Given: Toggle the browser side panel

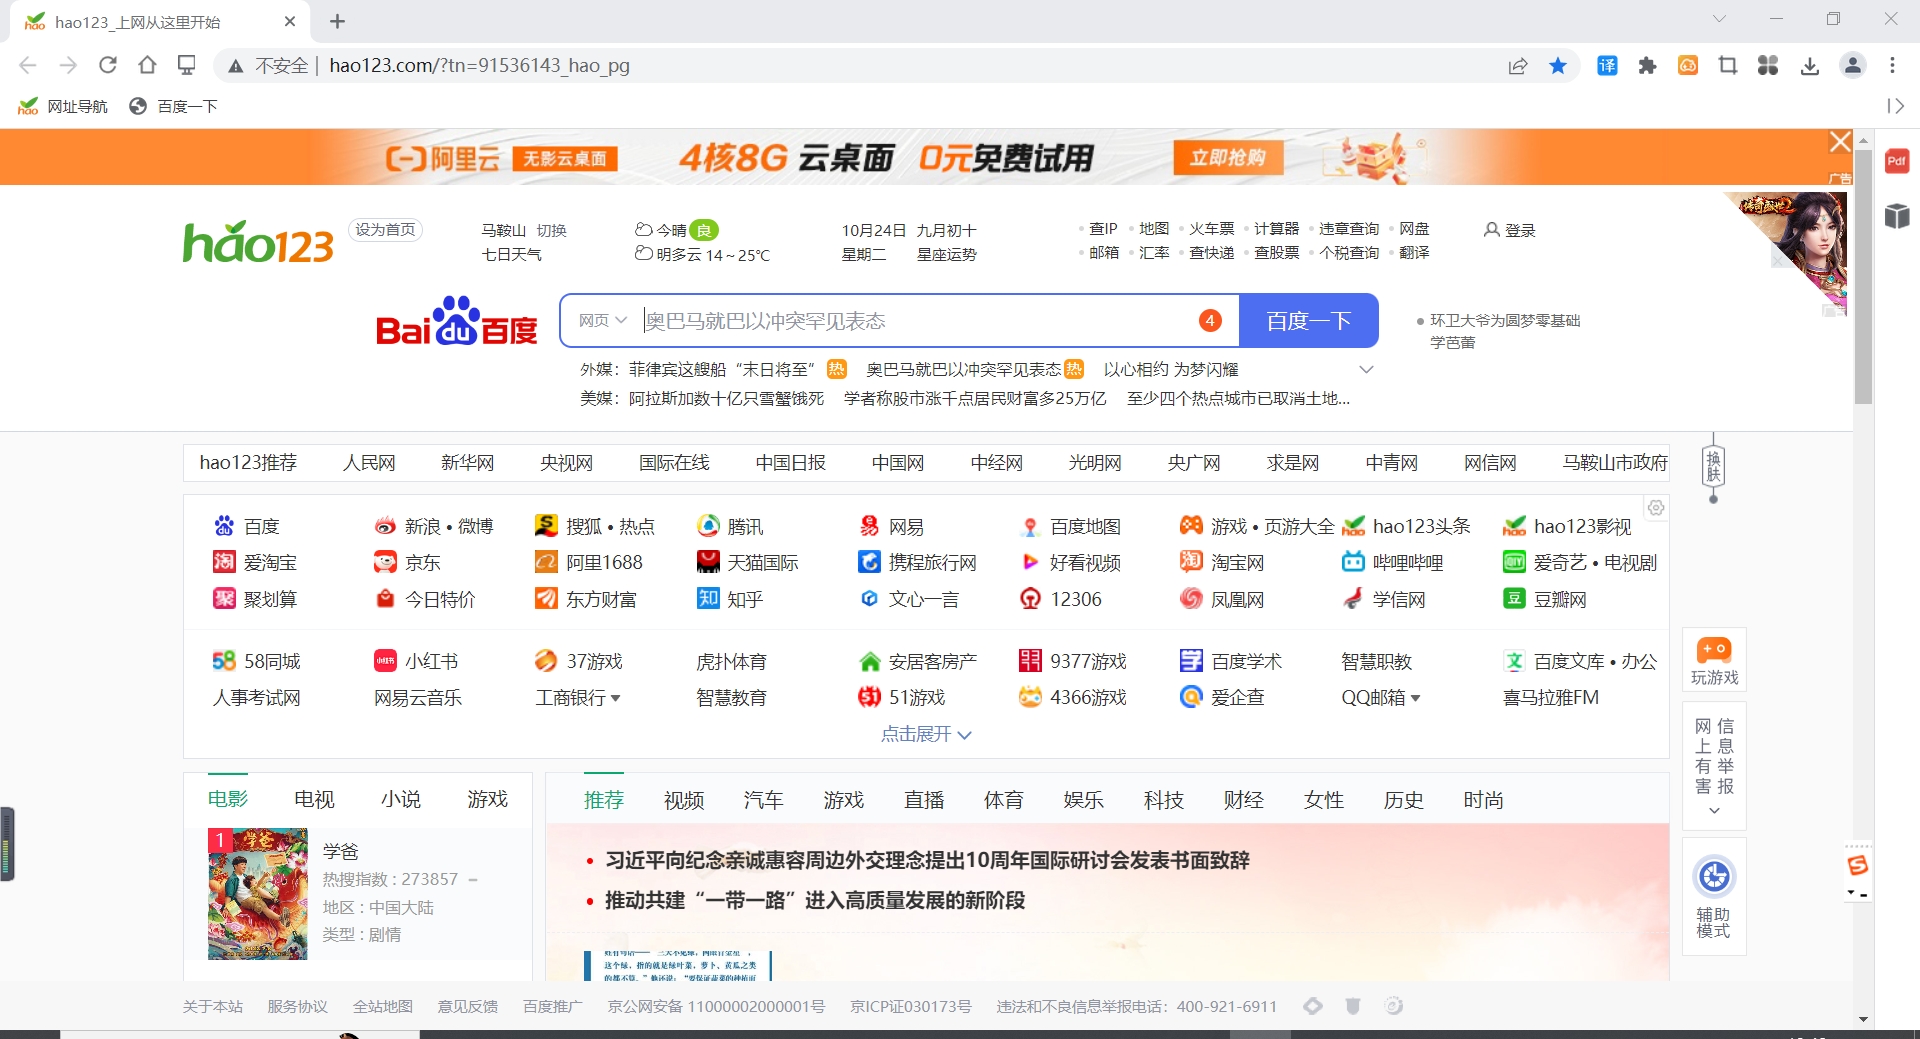Looking at the screenshot, I should pos(1895,106).
